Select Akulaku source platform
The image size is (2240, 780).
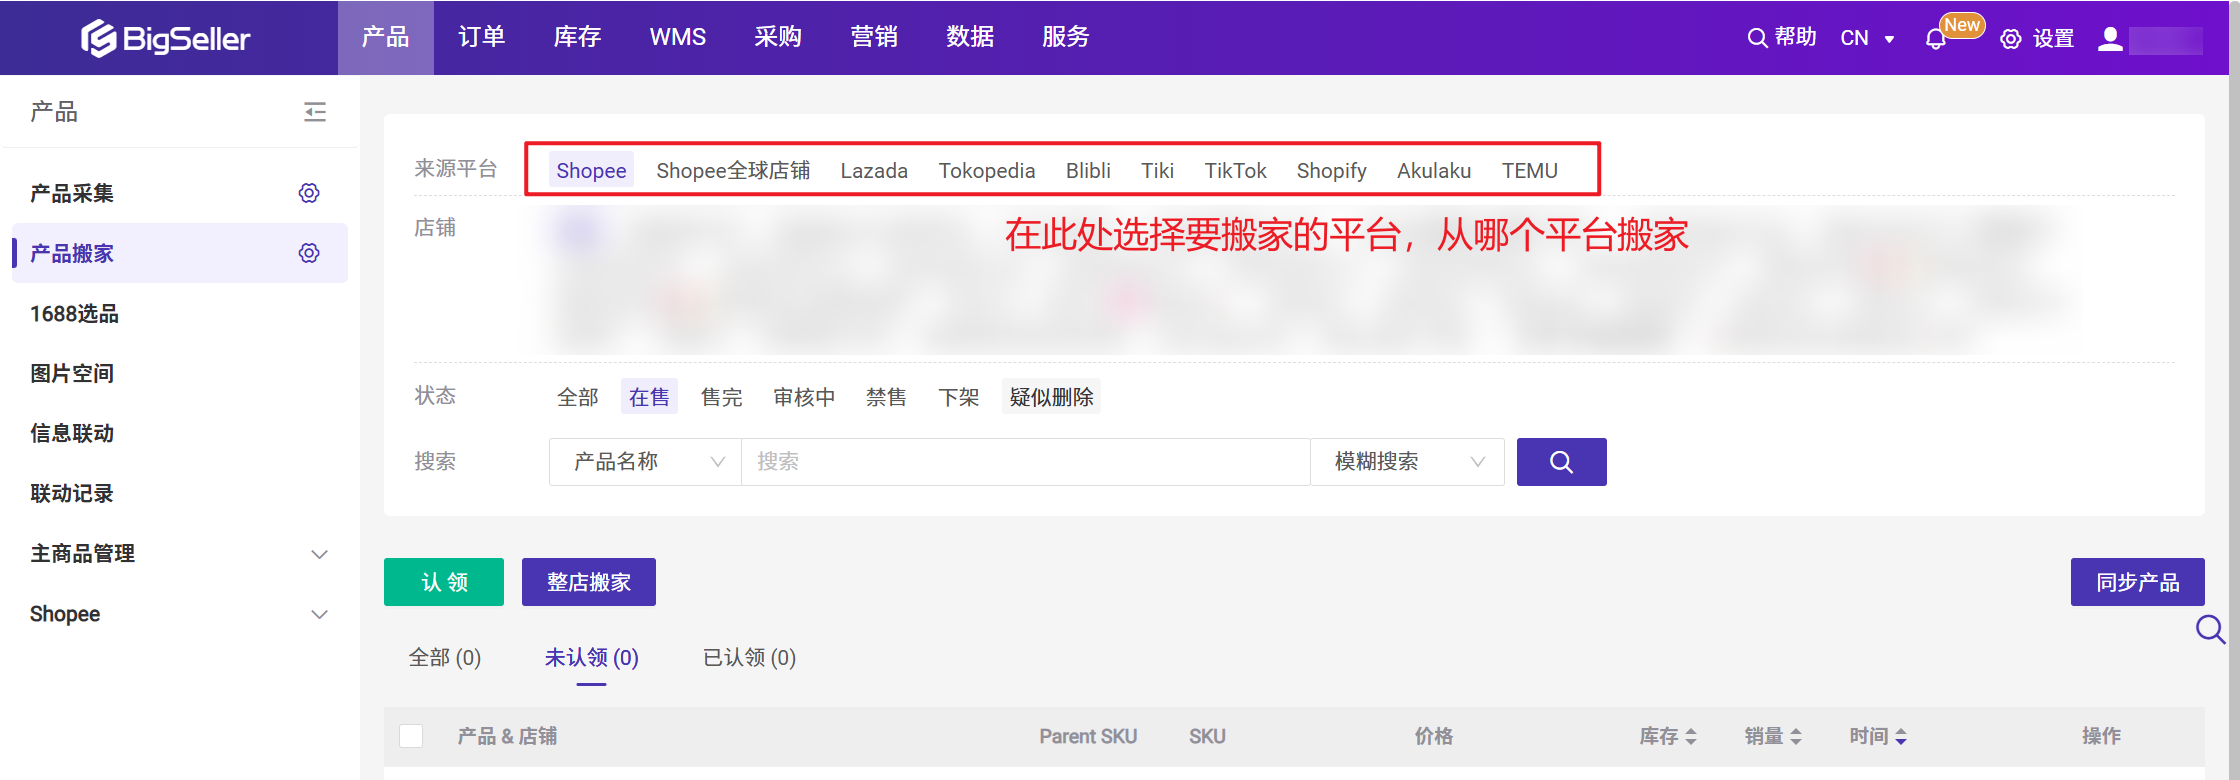click(x=1434, y=171)
